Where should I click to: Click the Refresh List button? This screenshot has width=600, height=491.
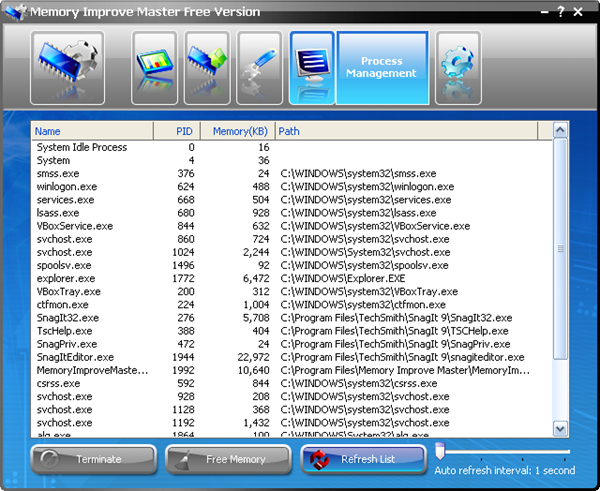364,459
